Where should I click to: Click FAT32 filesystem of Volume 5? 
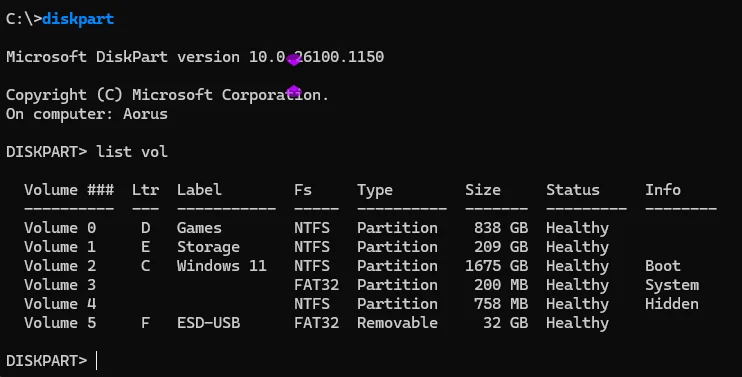coord(316,323)
